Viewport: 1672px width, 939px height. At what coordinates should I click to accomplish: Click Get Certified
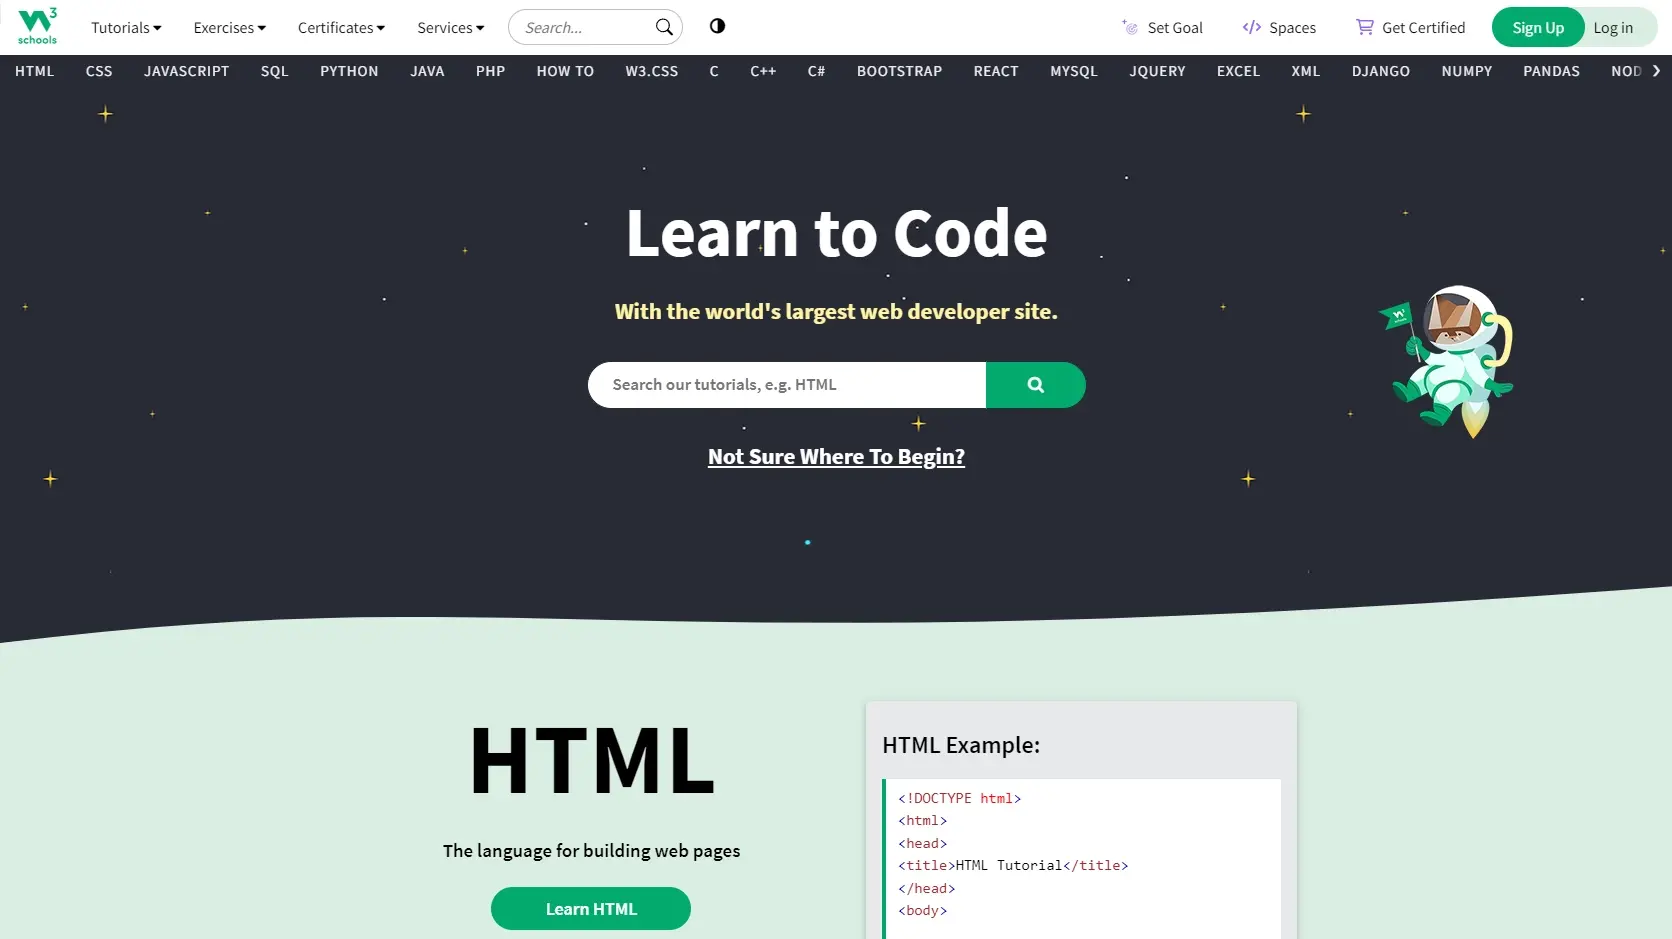(1410, 28)
